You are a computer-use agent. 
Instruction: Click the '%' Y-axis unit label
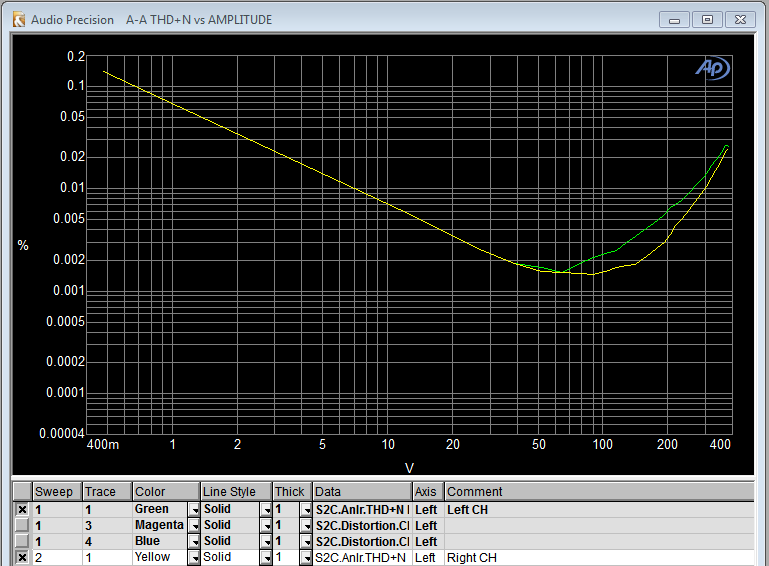coord(23,245)
